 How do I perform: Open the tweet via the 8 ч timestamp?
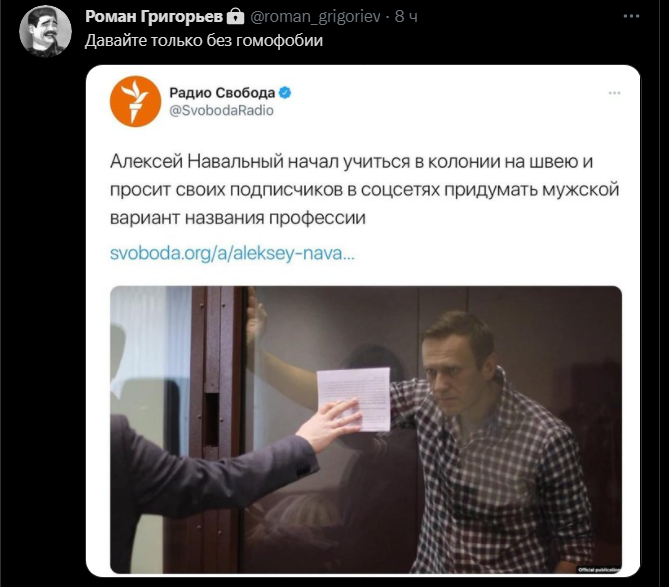(x=406, y=17)
